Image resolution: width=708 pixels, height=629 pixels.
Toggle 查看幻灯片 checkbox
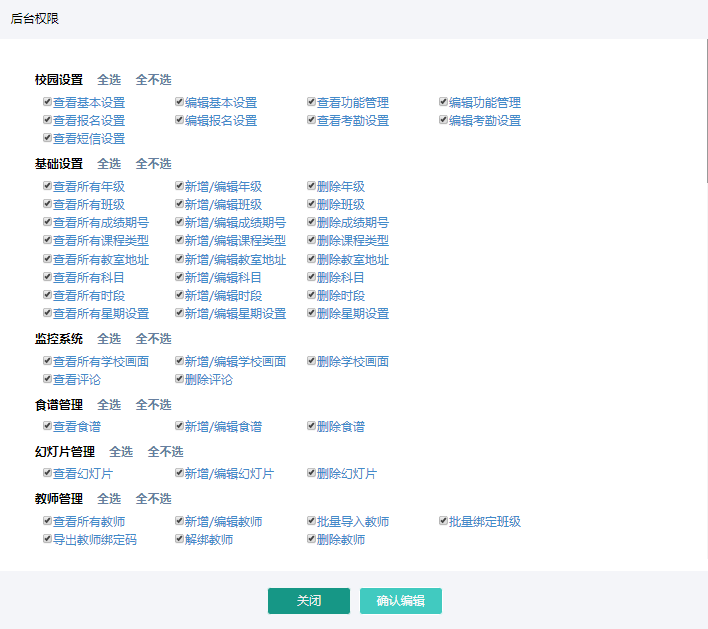47,473
